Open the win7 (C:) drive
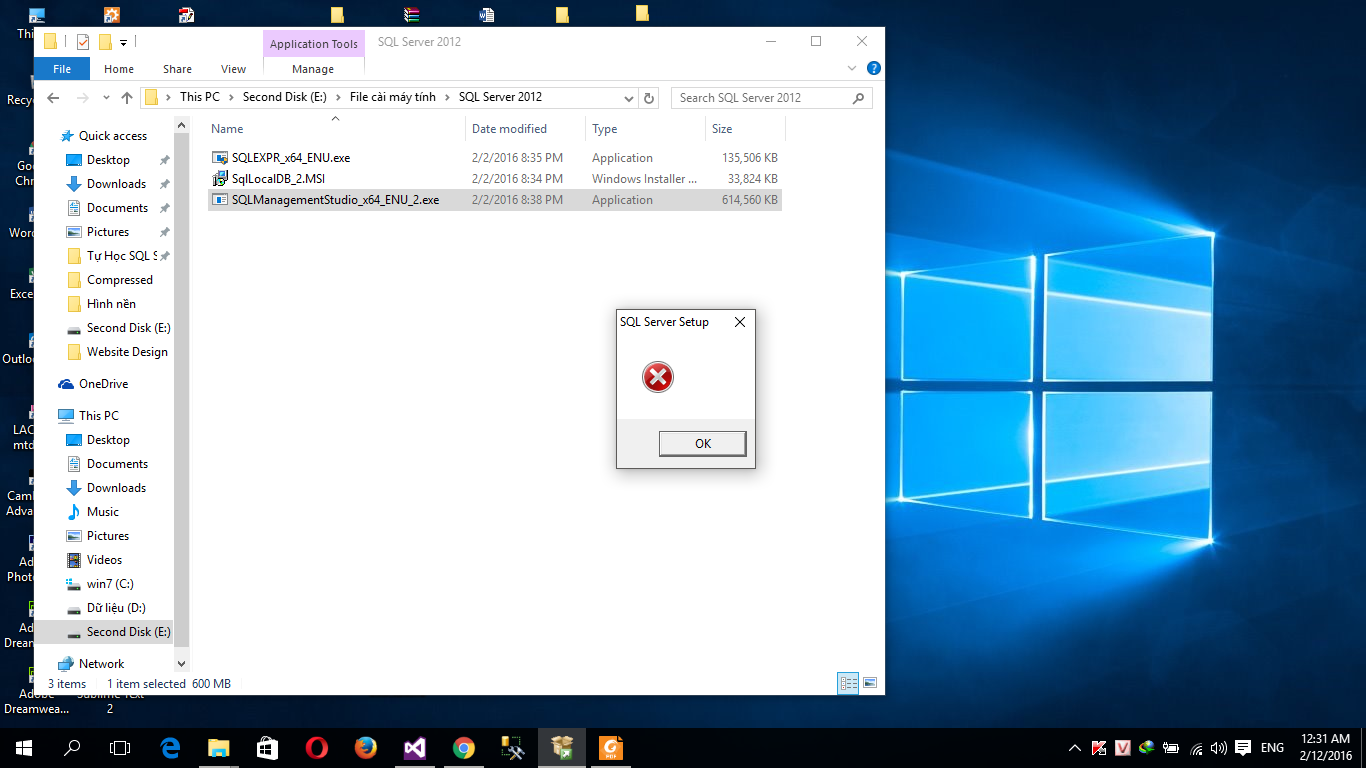The height and width of the screenshot is (768, 1366). (x=110, y=584)
